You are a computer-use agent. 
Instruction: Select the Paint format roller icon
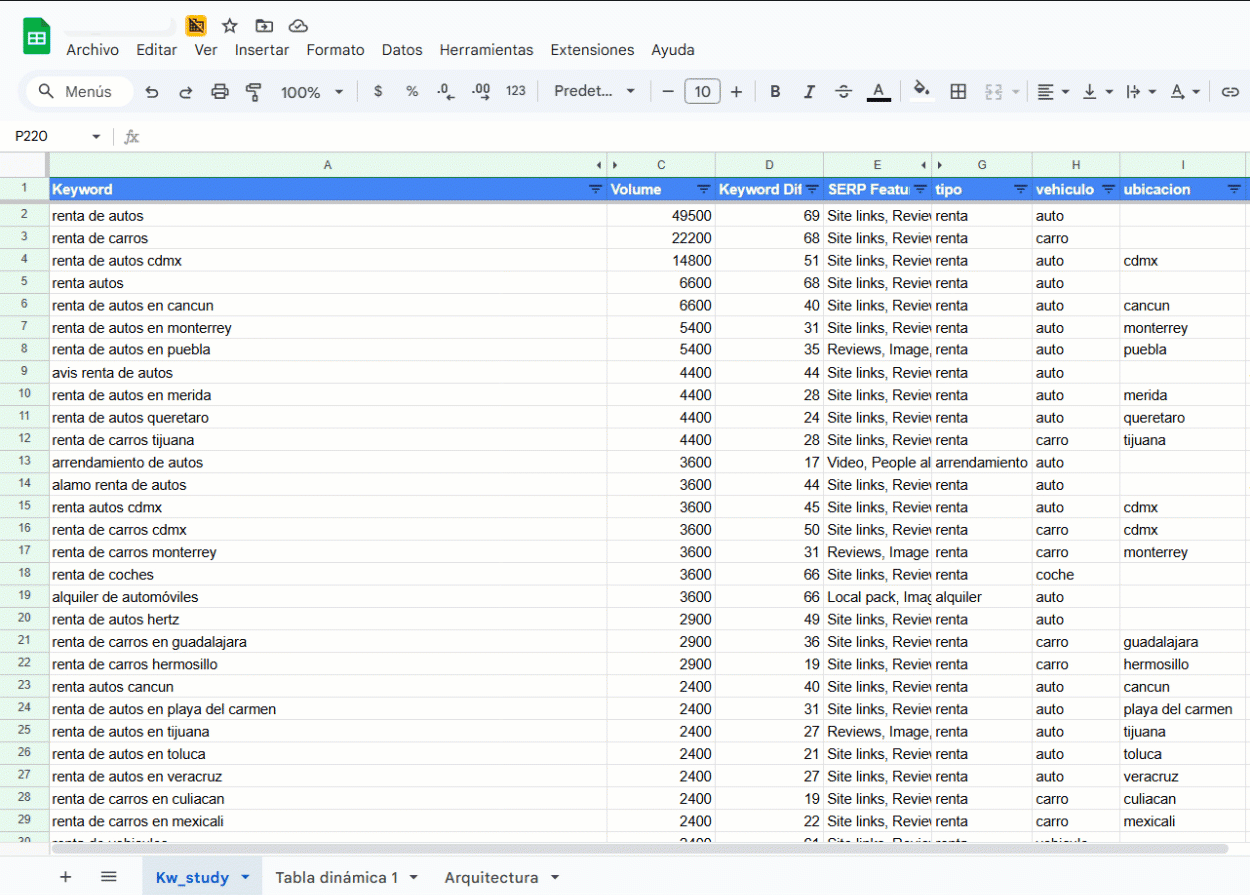click(x=254, y=92)
